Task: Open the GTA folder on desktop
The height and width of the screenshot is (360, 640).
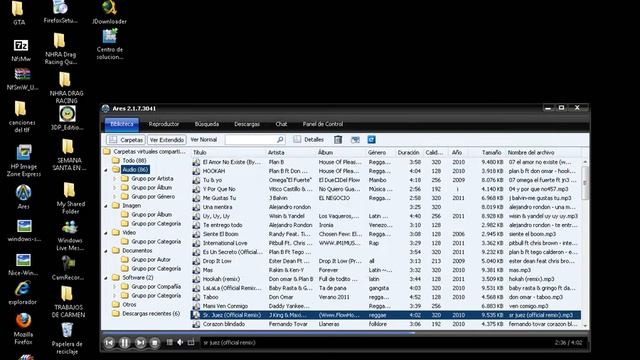Action: pyautogui.click(x=18, y=13)
